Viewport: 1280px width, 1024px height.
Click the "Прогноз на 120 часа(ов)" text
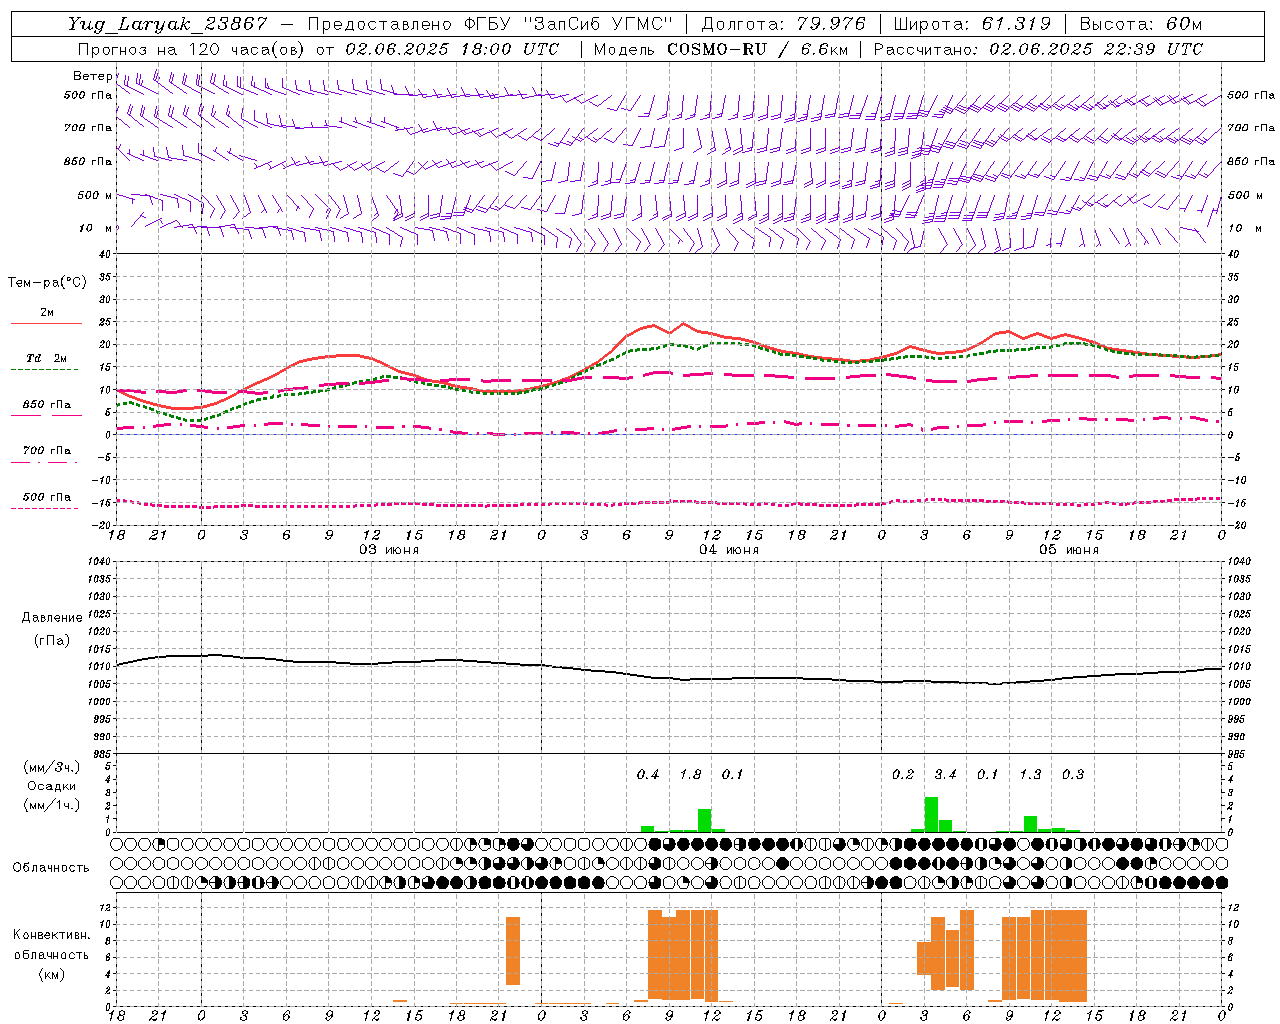coord(192,49)
